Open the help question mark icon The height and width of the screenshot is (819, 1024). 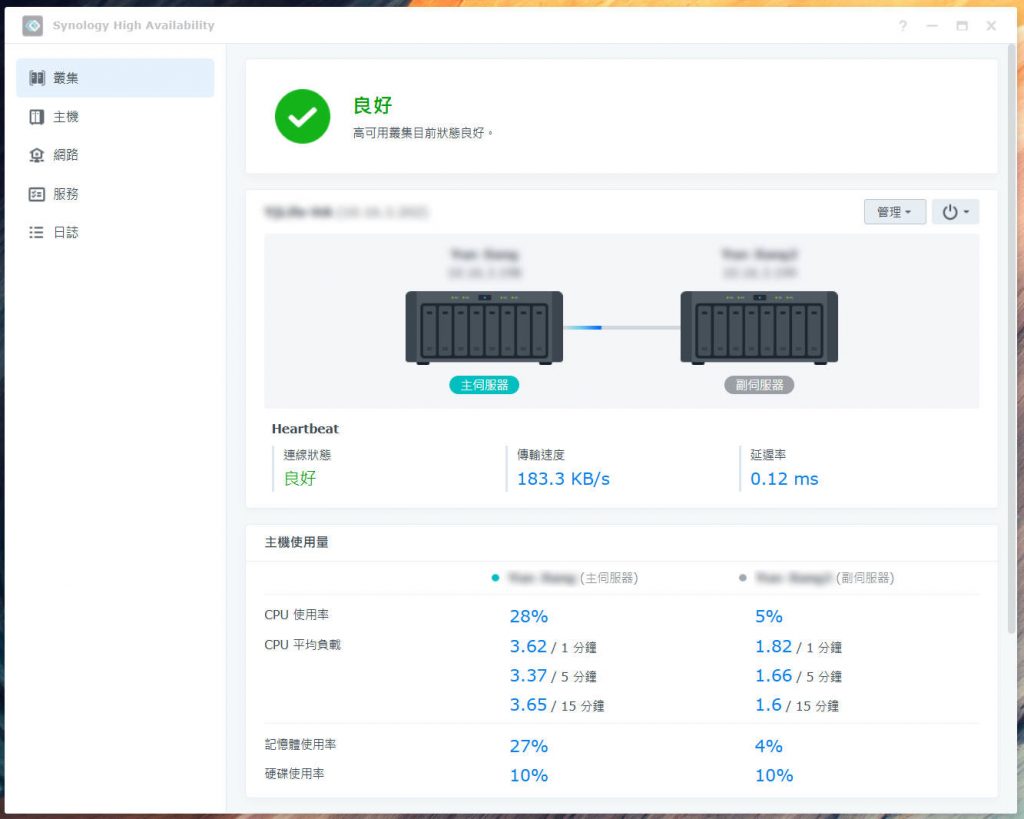(x=903, y=25)
